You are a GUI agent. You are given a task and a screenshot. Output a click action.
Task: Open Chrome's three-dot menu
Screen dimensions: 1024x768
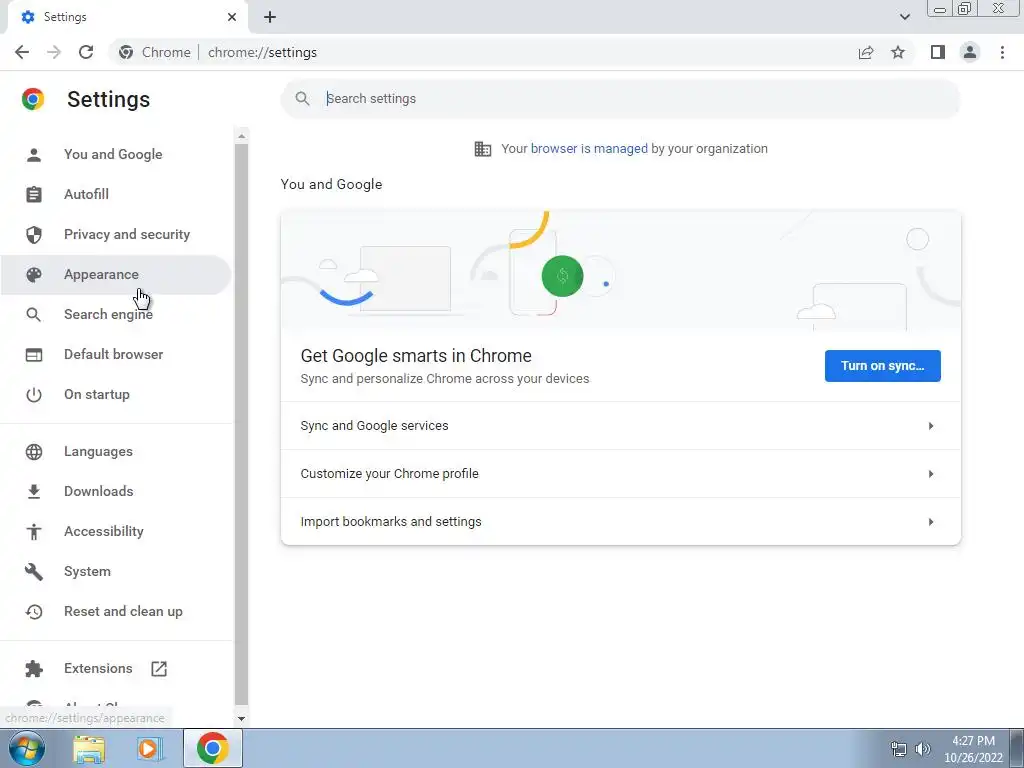tap(1002, 52)
